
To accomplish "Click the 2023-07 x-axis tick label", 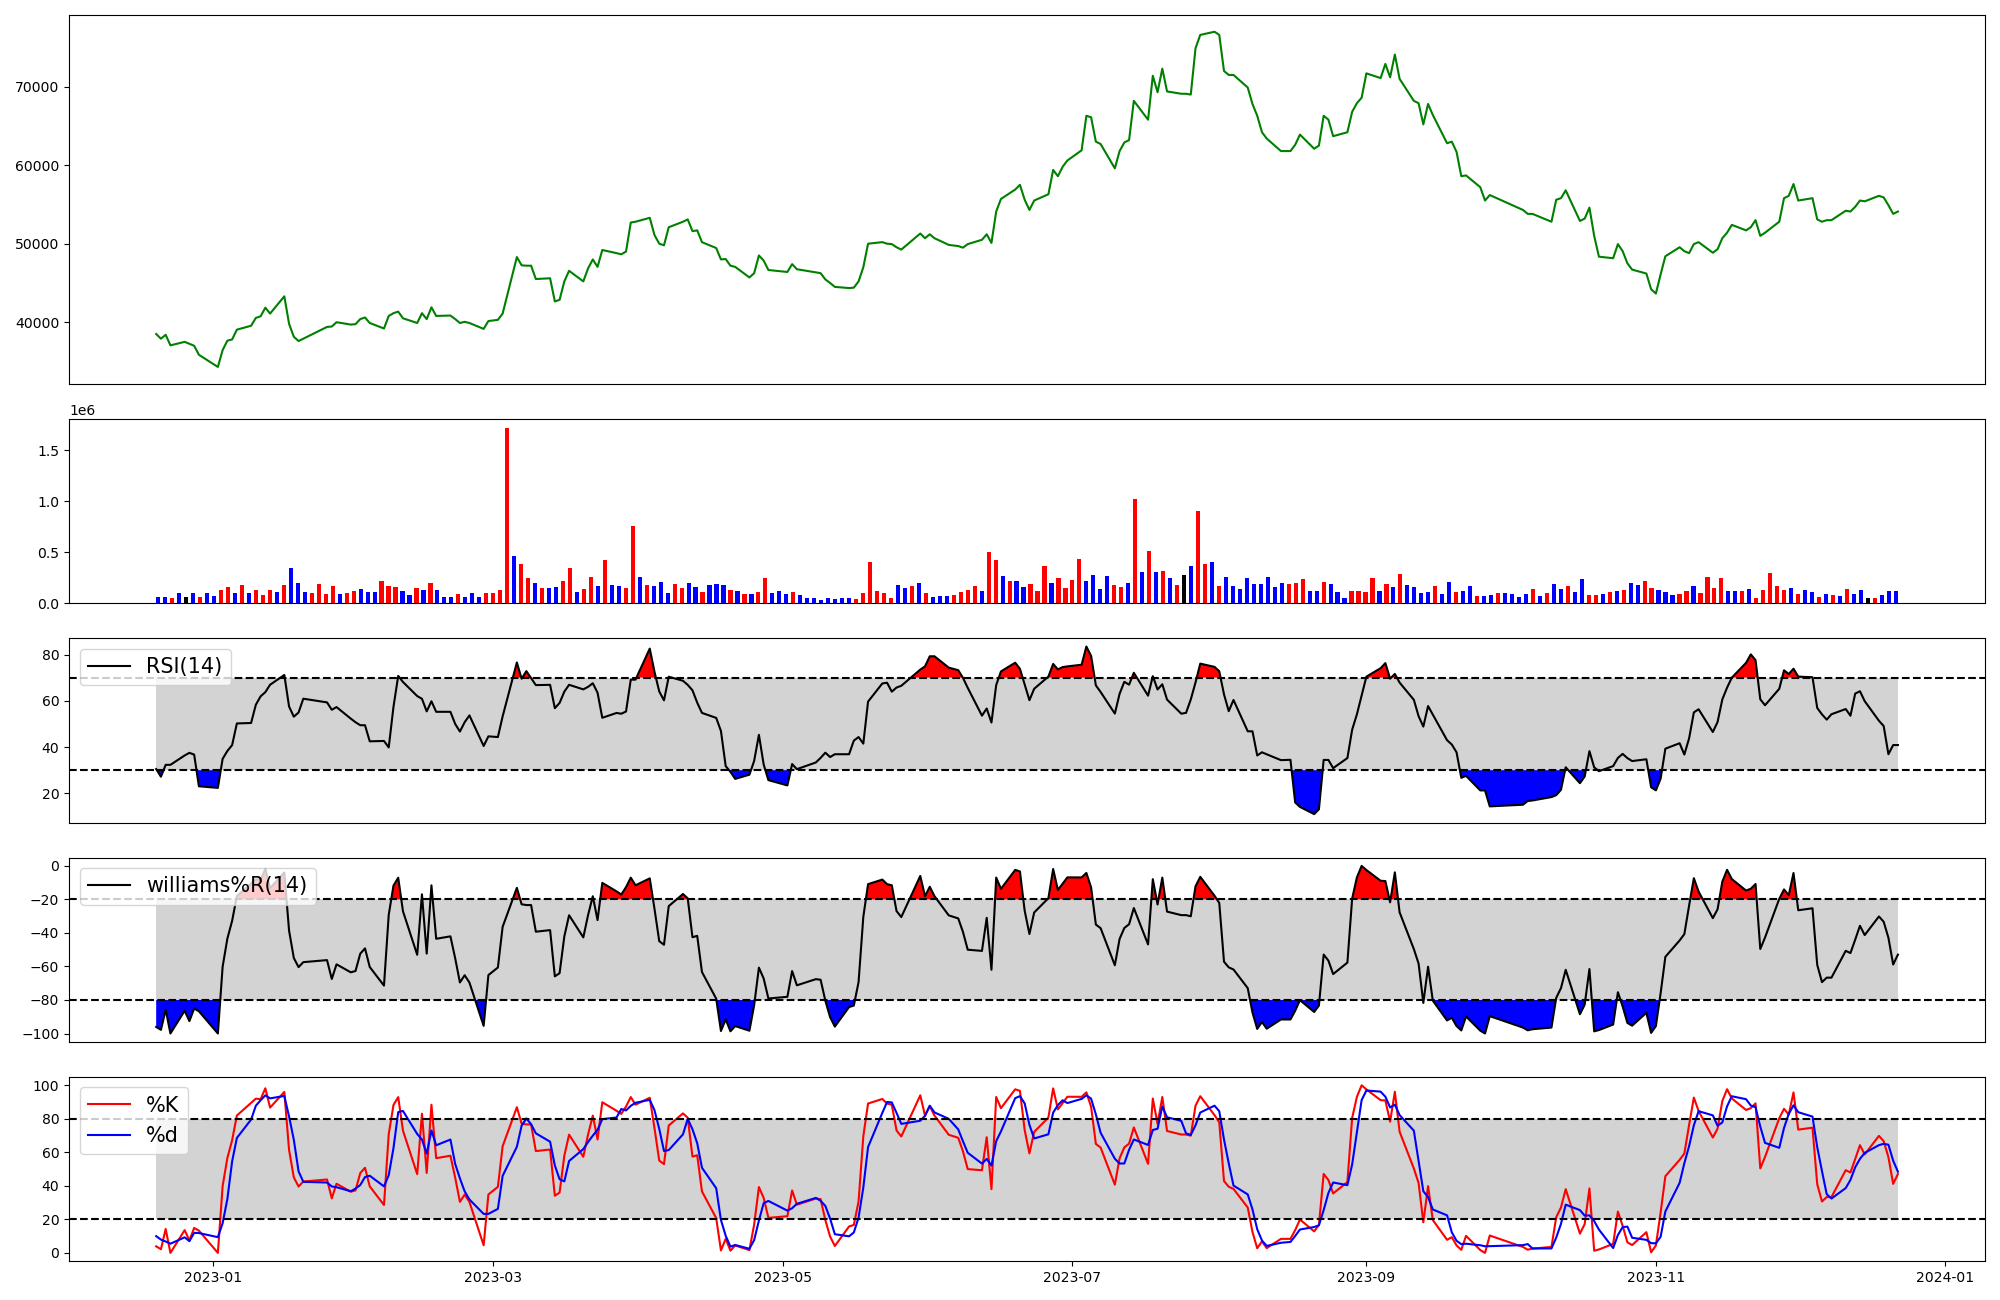I will point(1072,1277).
